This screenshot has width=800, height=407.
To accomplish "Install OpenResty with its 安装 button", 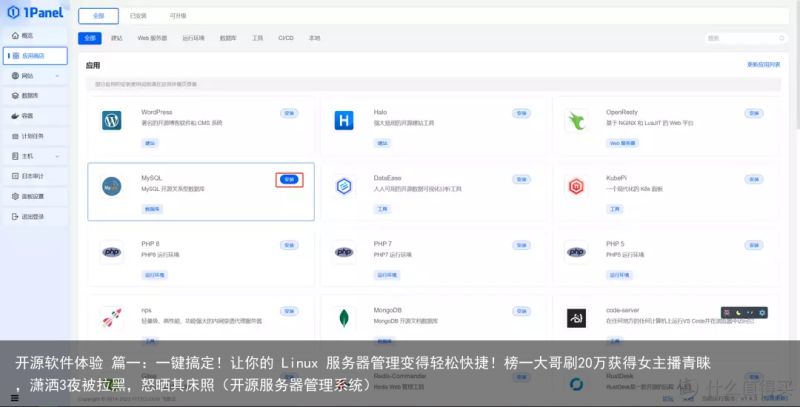I will [x=754, y=113].
